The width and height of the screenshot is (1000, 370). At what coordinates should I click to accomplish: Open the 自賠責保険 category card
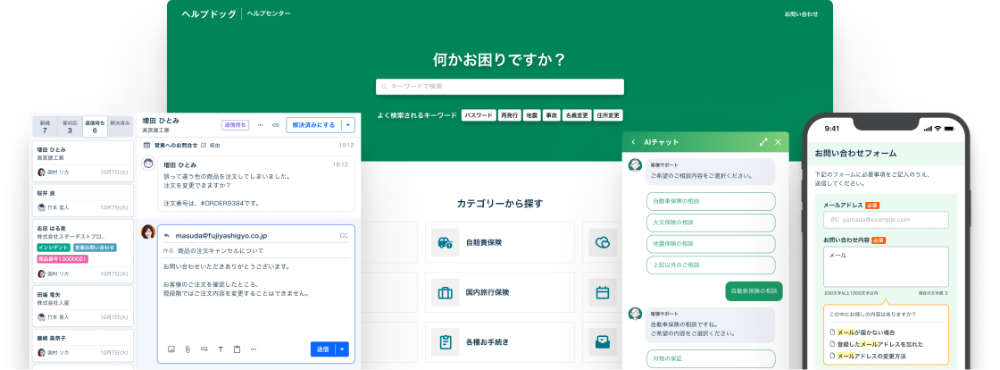click(499, 242)
